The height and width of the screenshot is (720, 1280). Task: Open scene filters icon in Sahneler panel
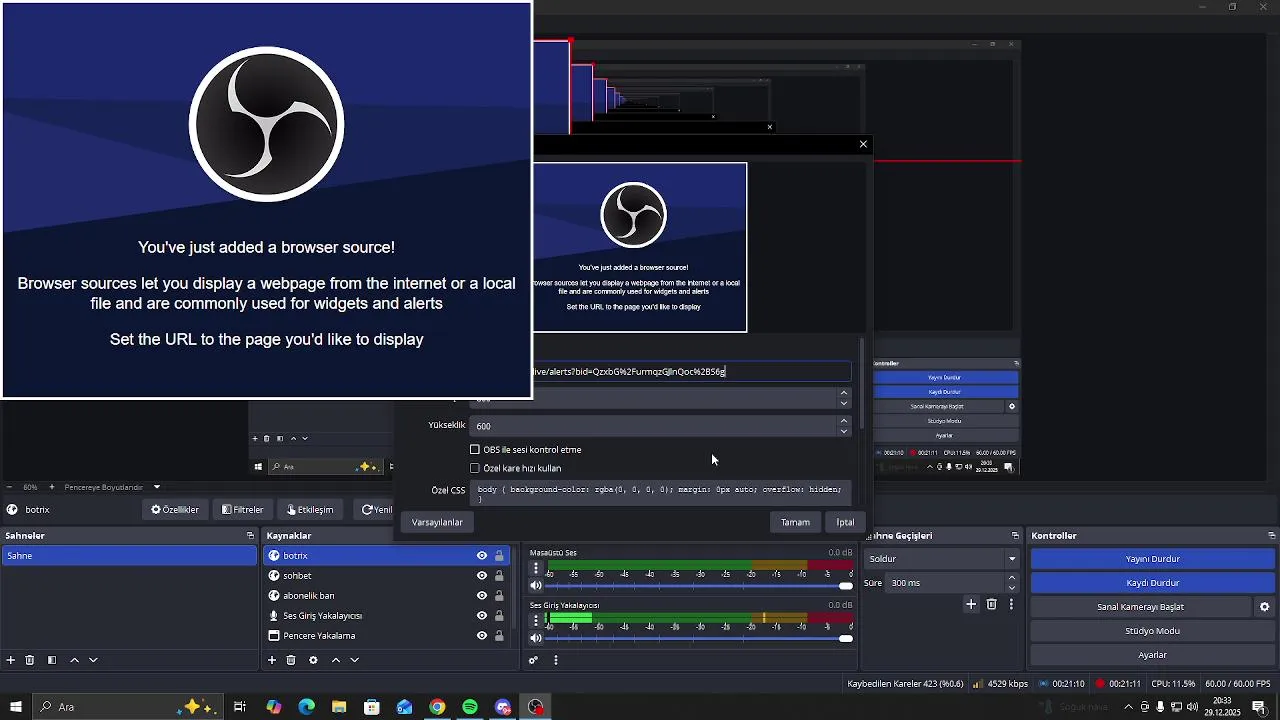52,660
